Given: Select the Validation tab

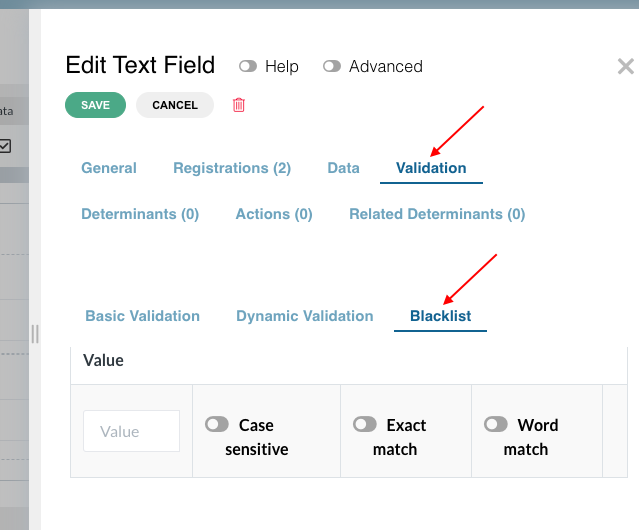Looking at the screenshot, I should coord(431,168).
